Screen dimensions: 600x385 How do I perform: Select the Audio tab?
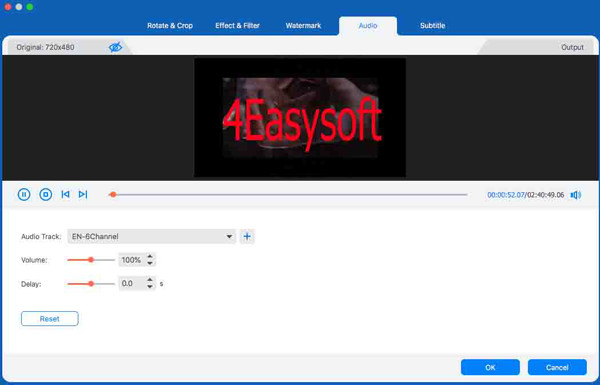(x=368, y=26)
